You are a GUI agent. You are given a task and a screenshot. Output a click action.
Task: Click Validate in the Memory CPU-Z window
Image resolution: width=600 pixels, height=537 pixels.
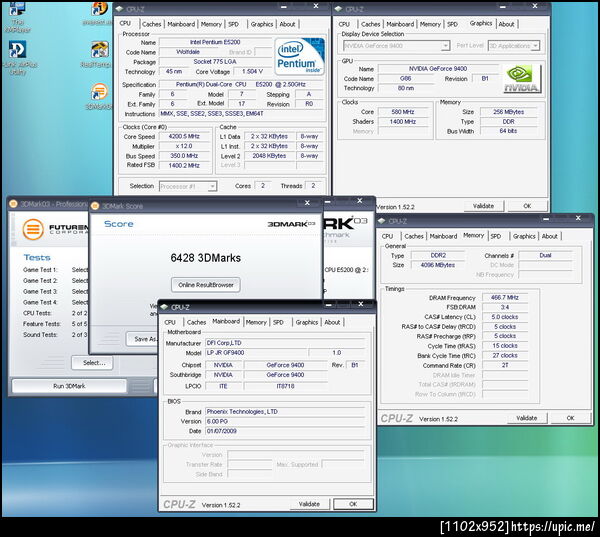527,418
